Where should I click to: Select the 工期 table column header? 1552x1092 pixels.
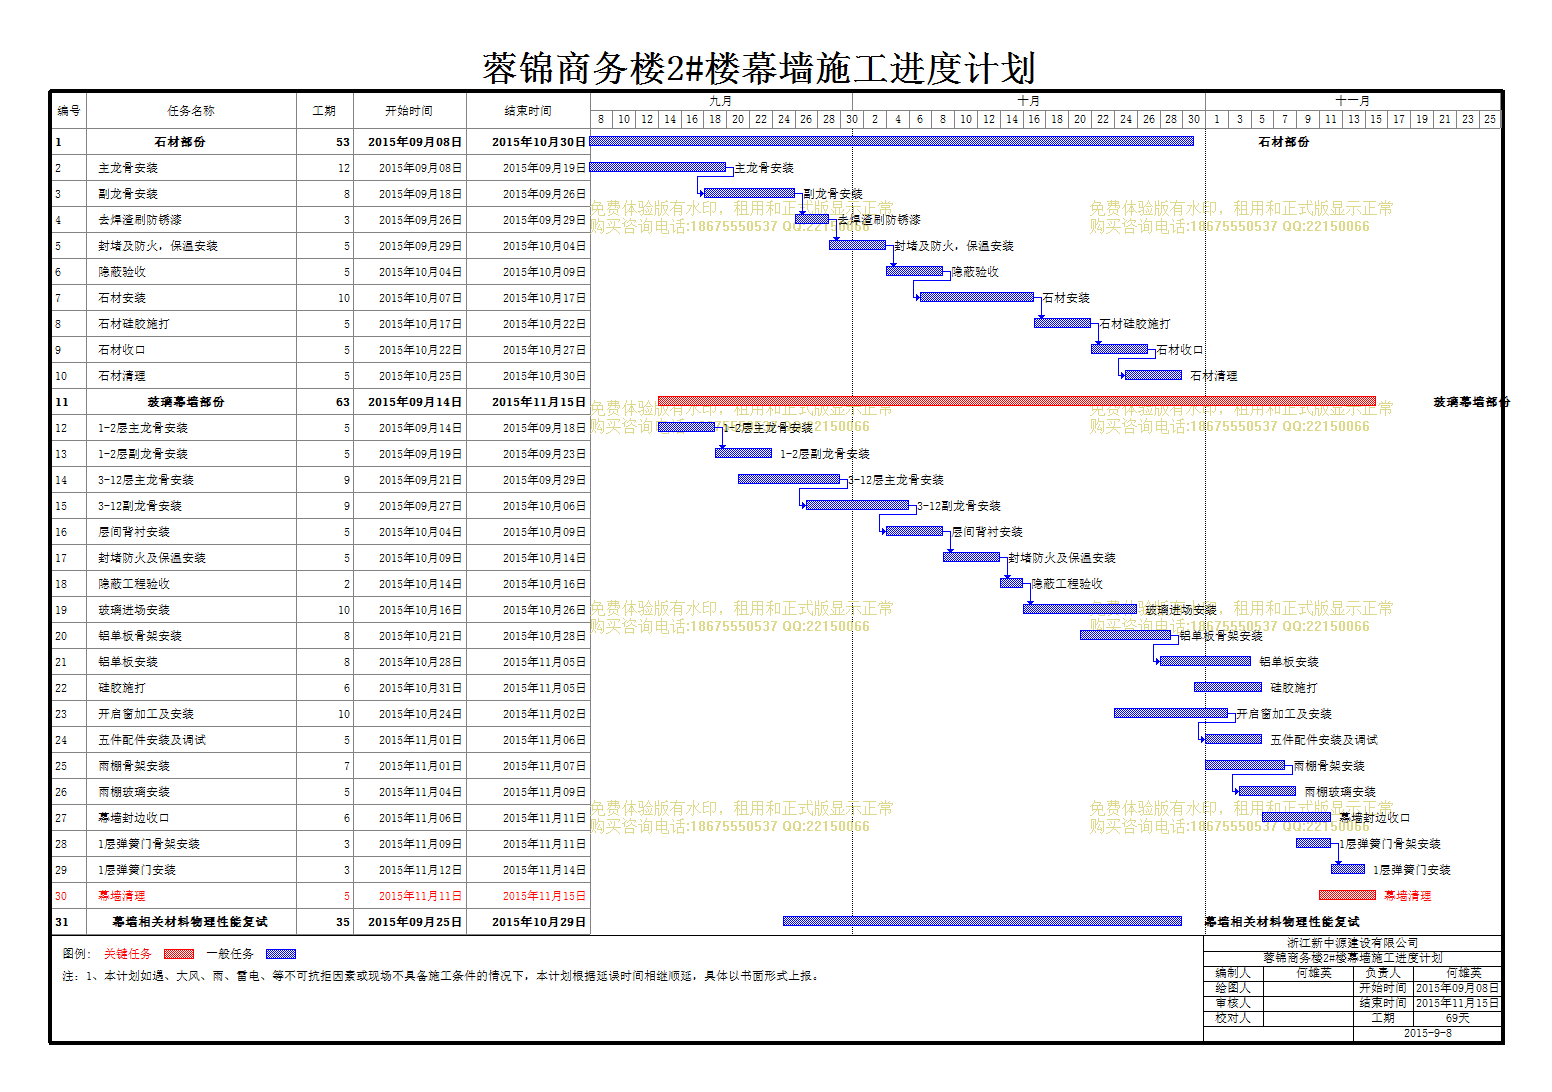tap(324, 111)
